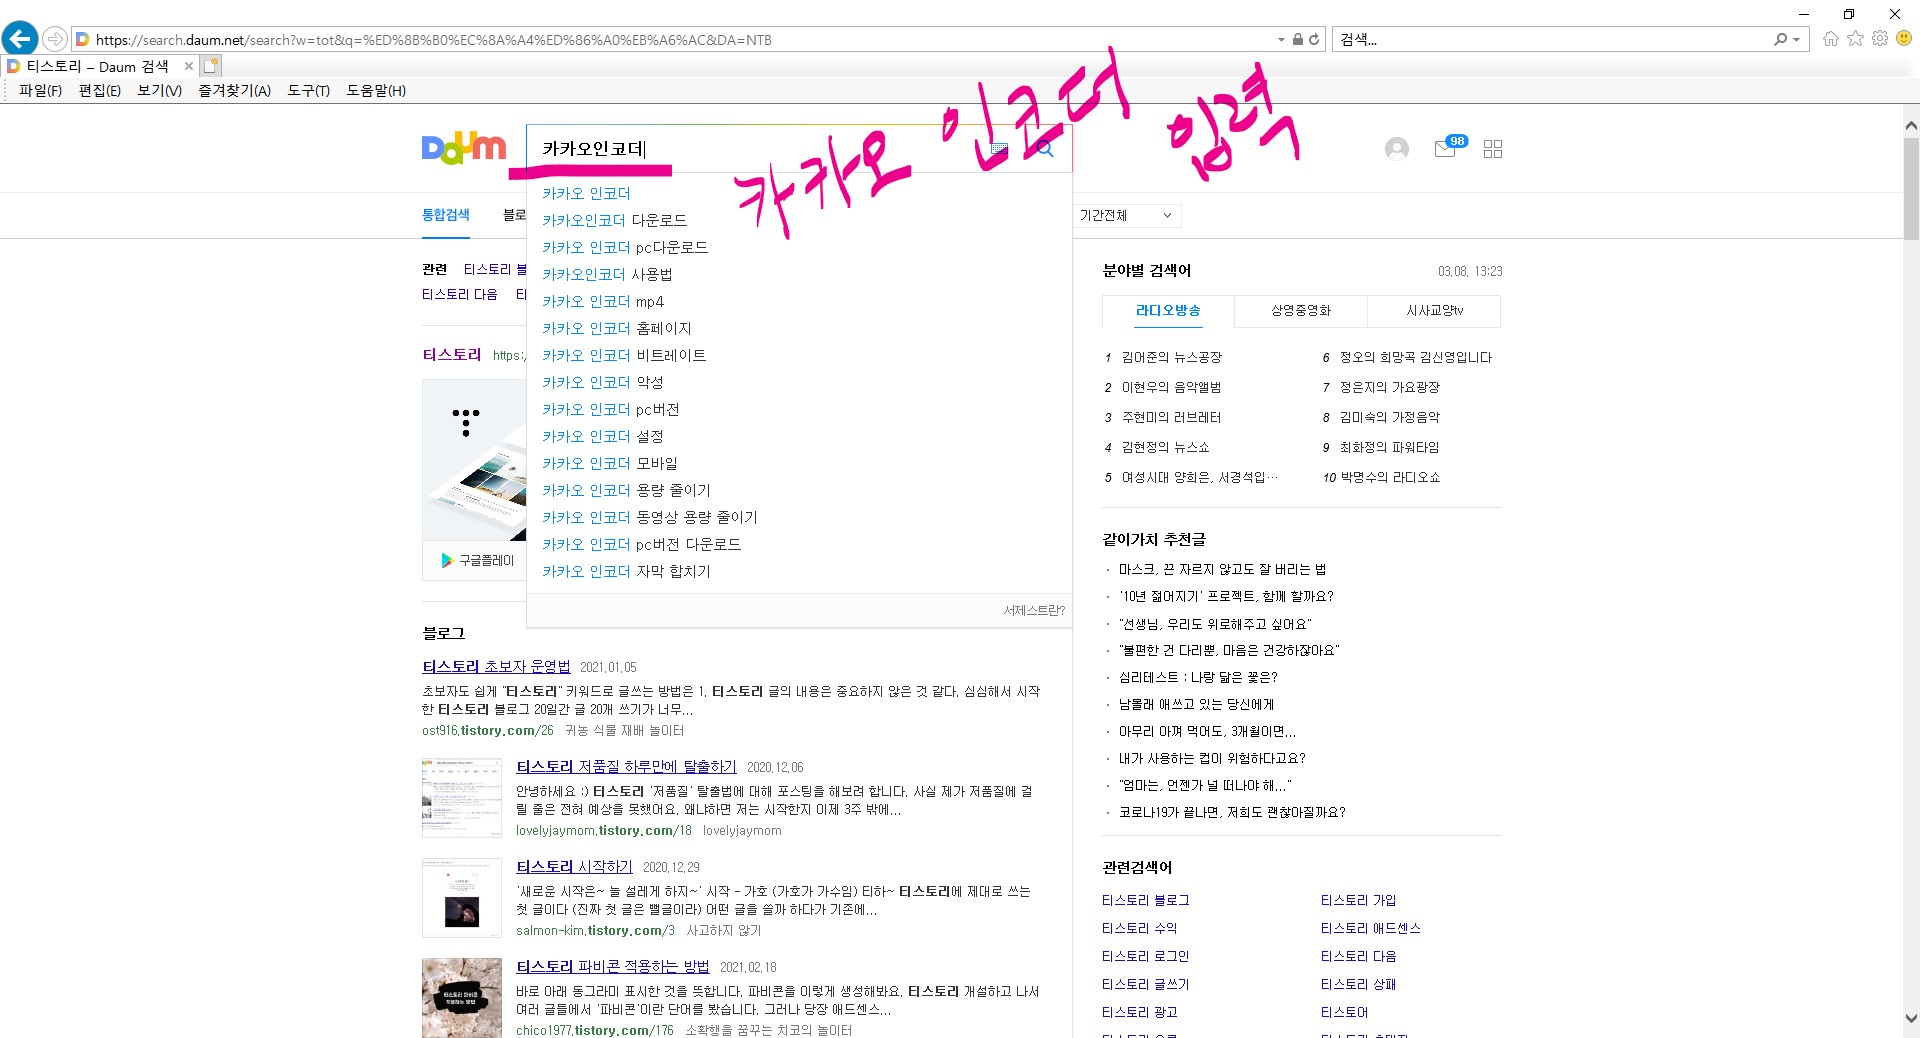Open the browser home icon
Image resolution: width=1920 pixels, height=1038 pixels.
1831,39
